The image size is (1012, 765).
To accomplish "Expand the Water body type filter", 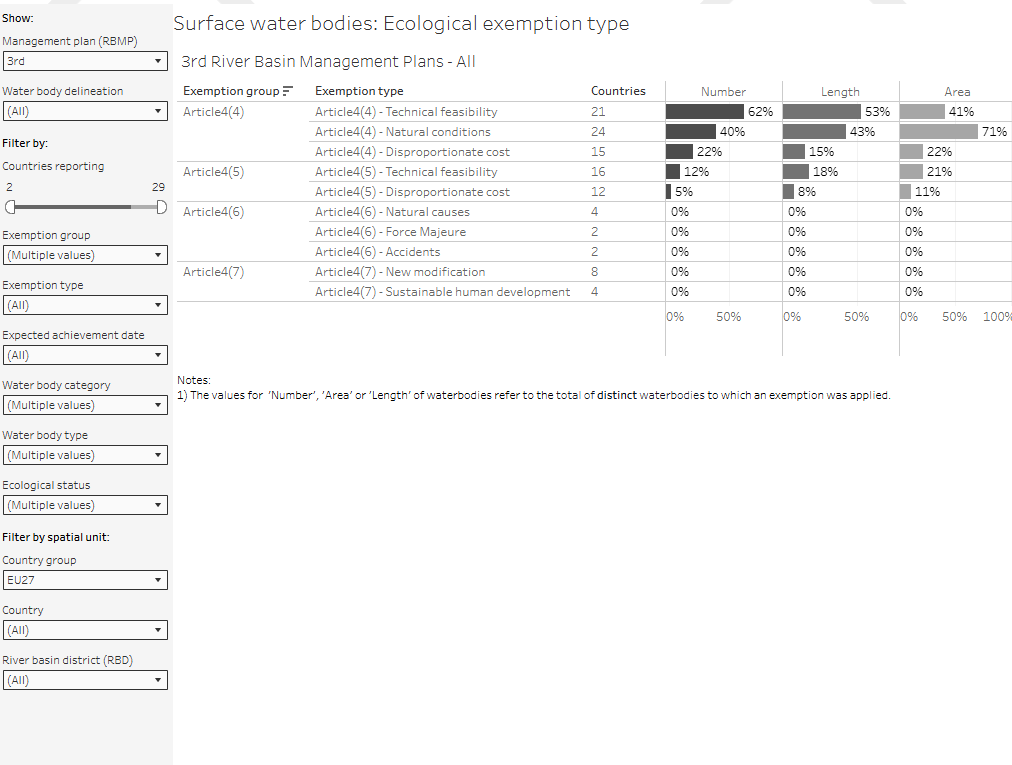I will click(x=84, y=455).
